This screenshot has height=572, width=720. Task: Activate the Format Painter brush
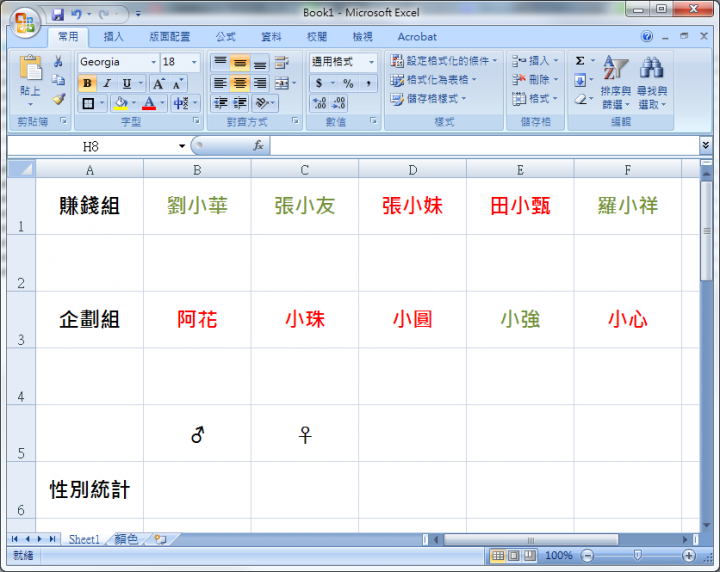coord(59,99)
